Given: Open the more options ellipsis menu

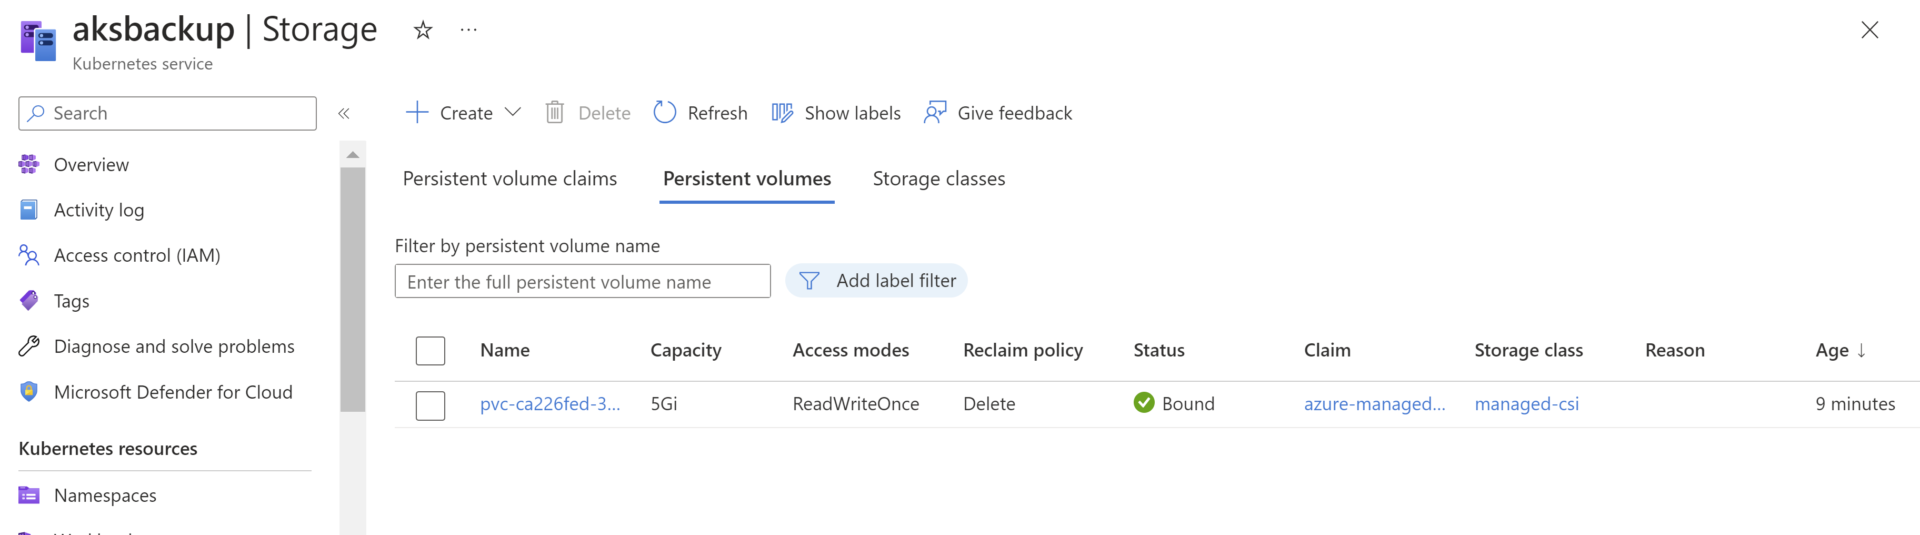Looking at the screenshot, I should (468, 30).
